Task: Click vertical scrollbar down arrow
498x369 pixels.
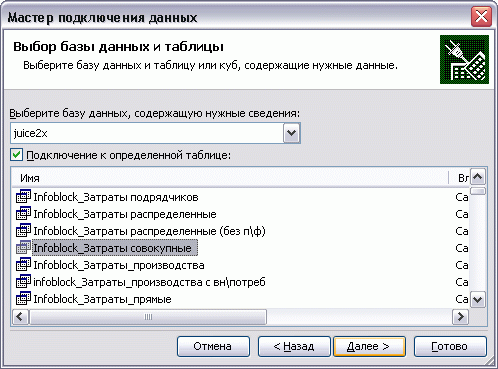Action: click(x=478, y=300)
